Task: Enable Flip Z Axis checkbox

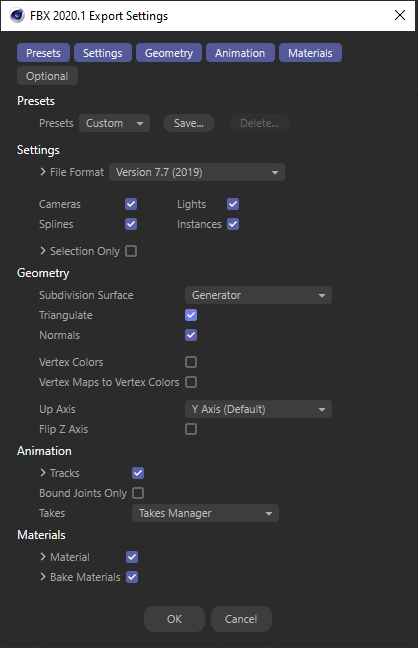Action: click(x=191, y=429)
